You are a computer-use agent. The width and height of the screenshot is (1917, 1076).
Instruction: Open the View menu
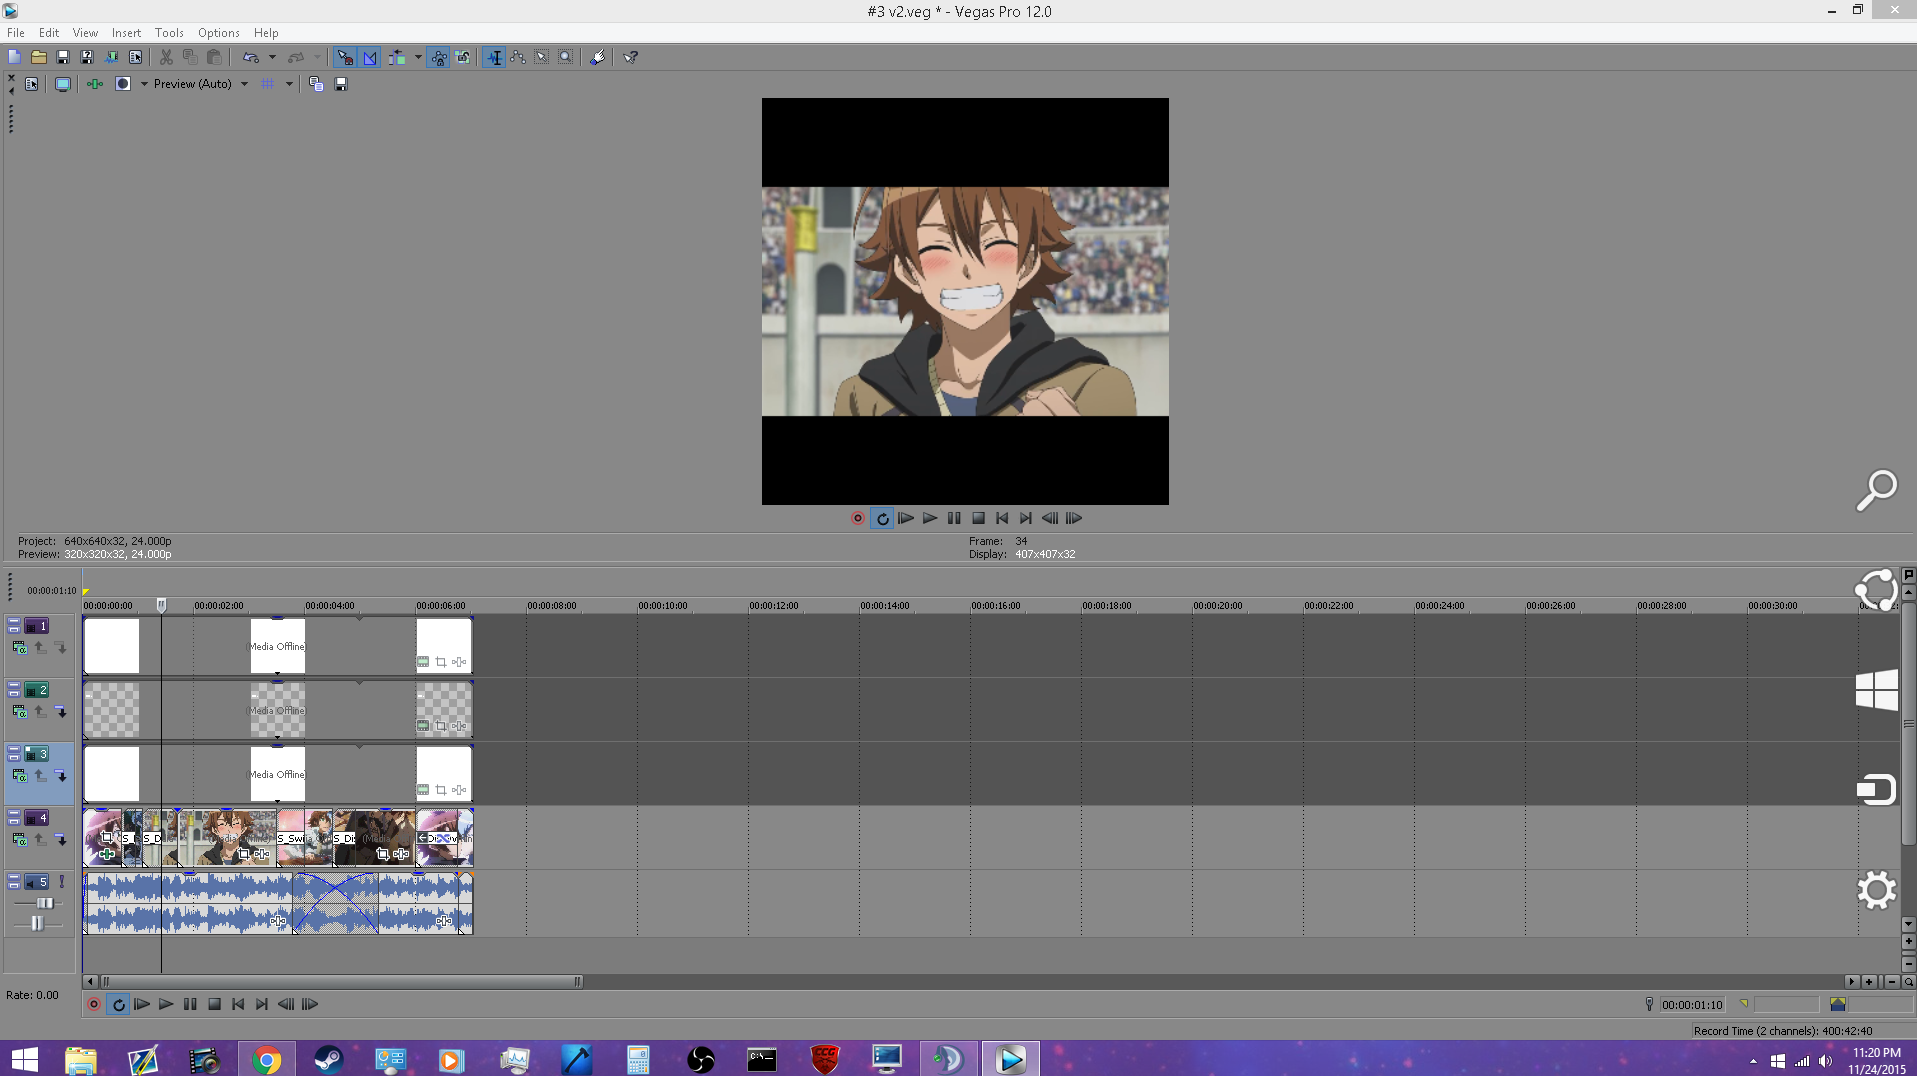click(x=85, y=33)
